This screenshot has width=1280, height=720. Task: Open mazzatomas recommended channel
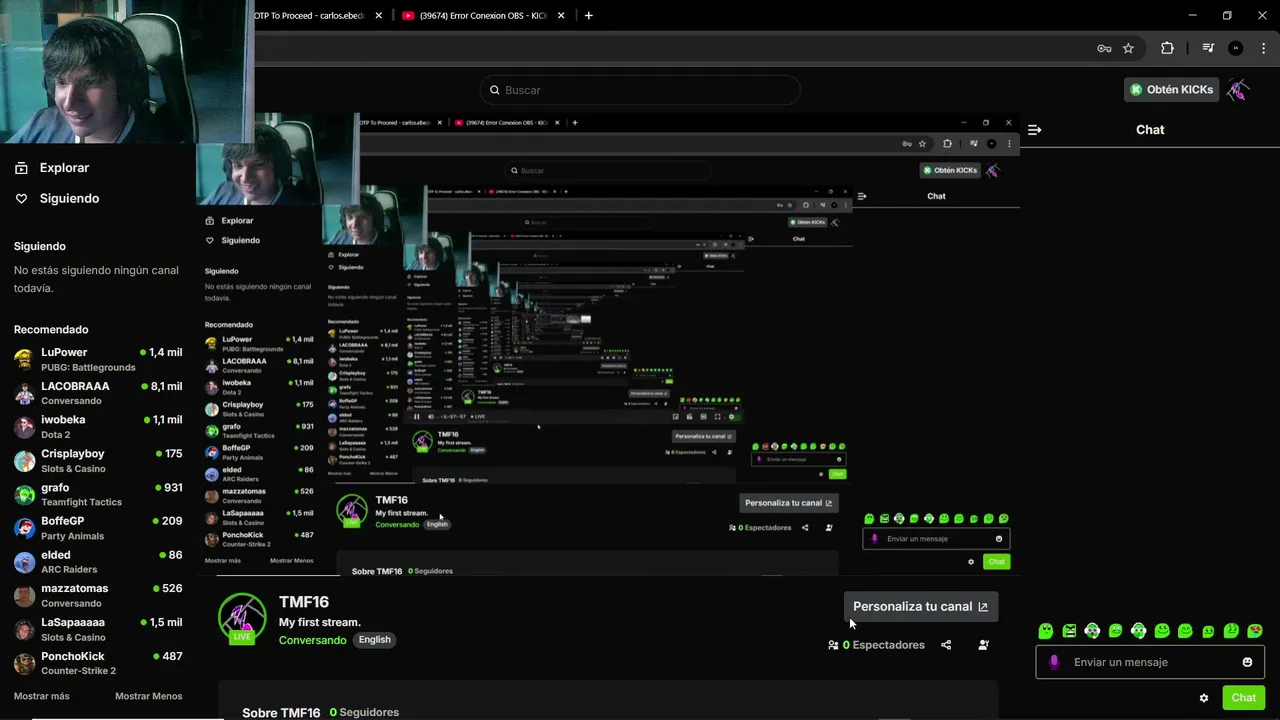[98, 596]
